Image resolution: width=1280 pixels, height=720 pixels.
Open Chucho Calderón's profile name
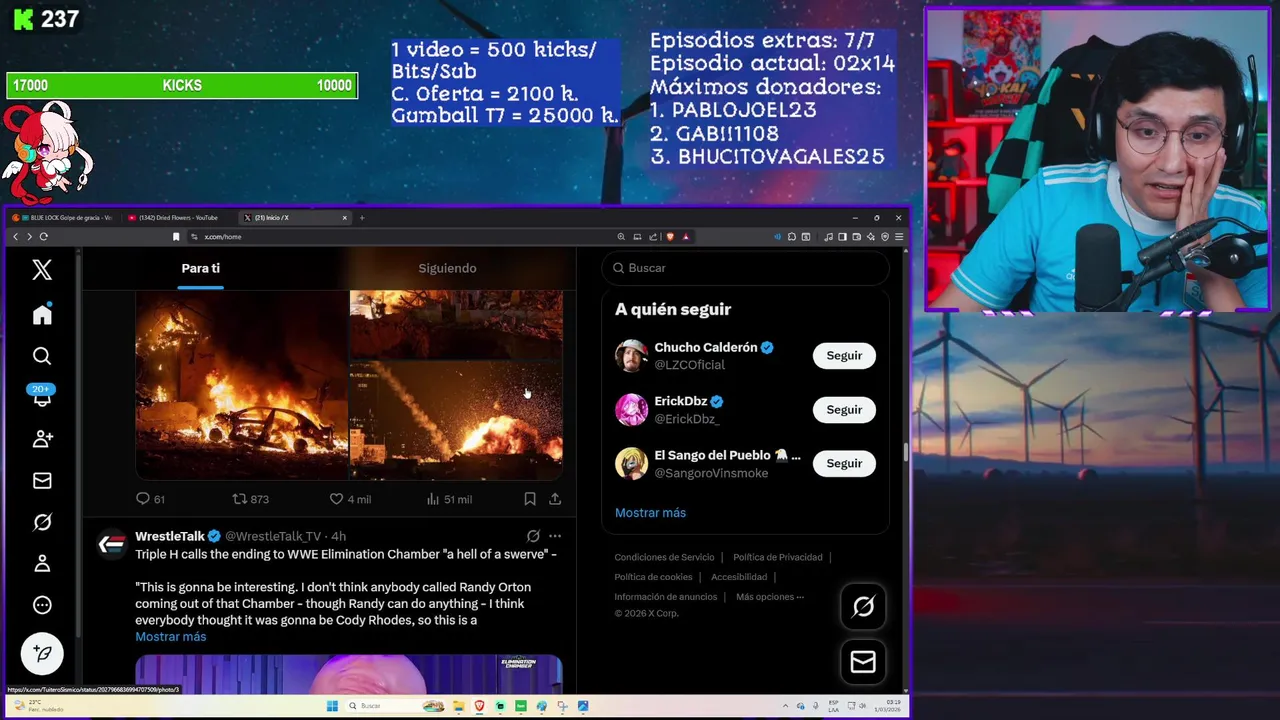tap(706, 348)
